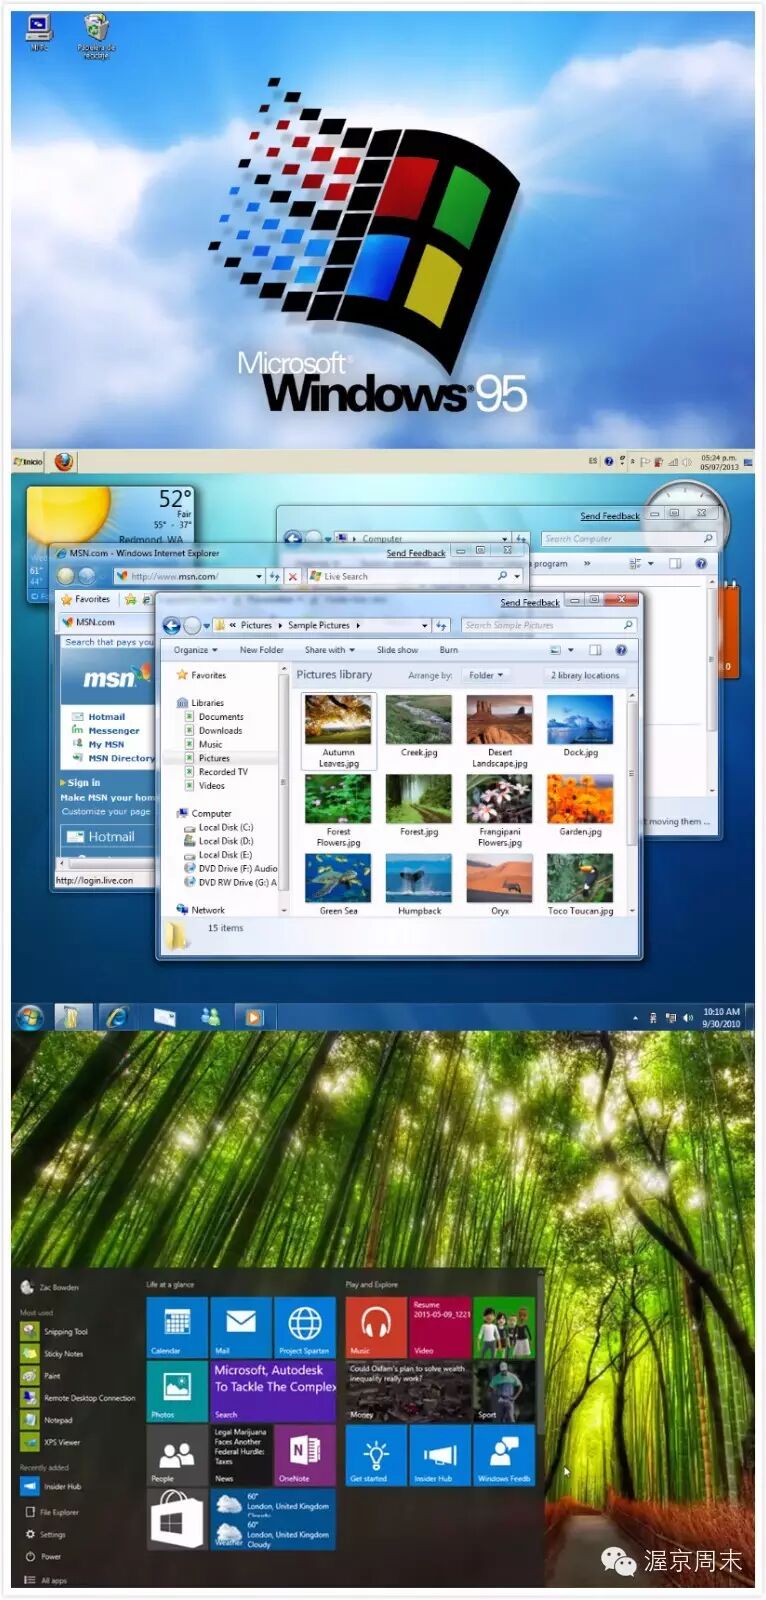This screenshot has width=766, height=1600.
Task: Open the Organize dropdown menu
Action: (195, 650)
